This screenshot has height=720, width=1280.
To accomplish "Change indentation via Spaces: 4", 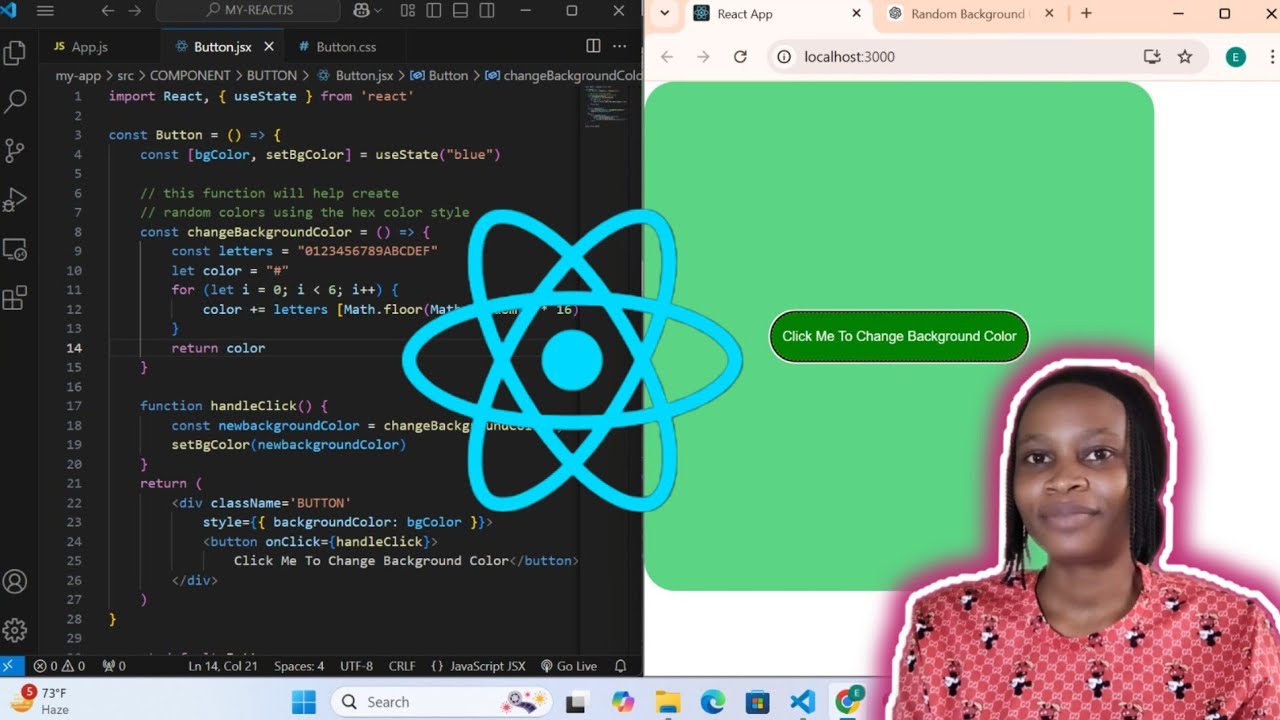I will tap(299, 666).
